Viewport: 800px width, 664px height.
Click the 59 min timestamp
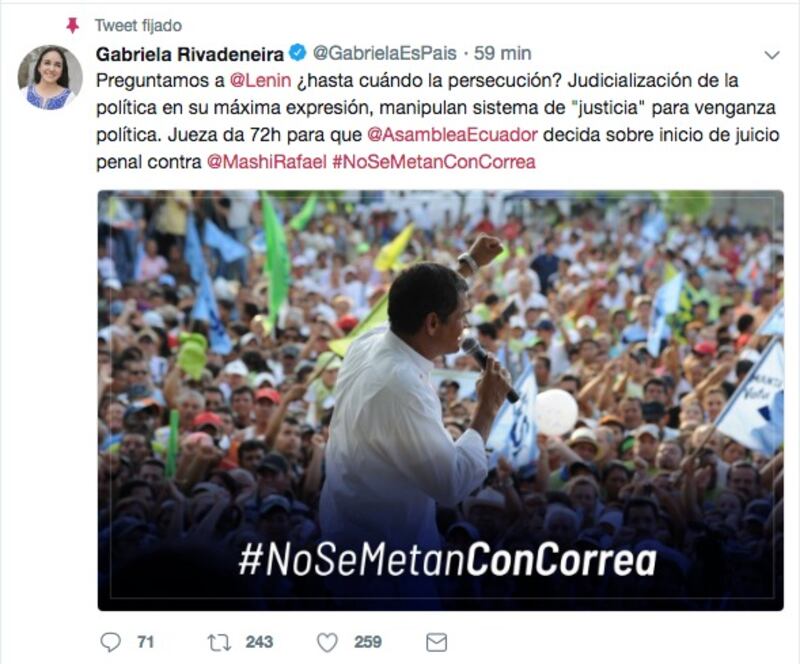[x=503, y=53]
